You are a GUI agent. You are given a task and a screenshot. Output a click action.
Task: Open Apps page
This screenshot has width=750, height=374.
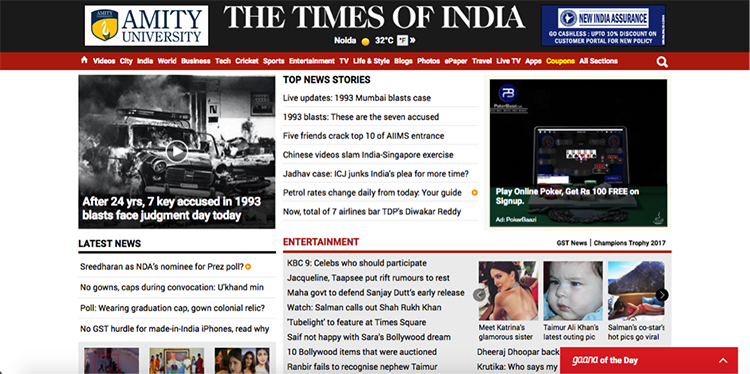[533, 61]
